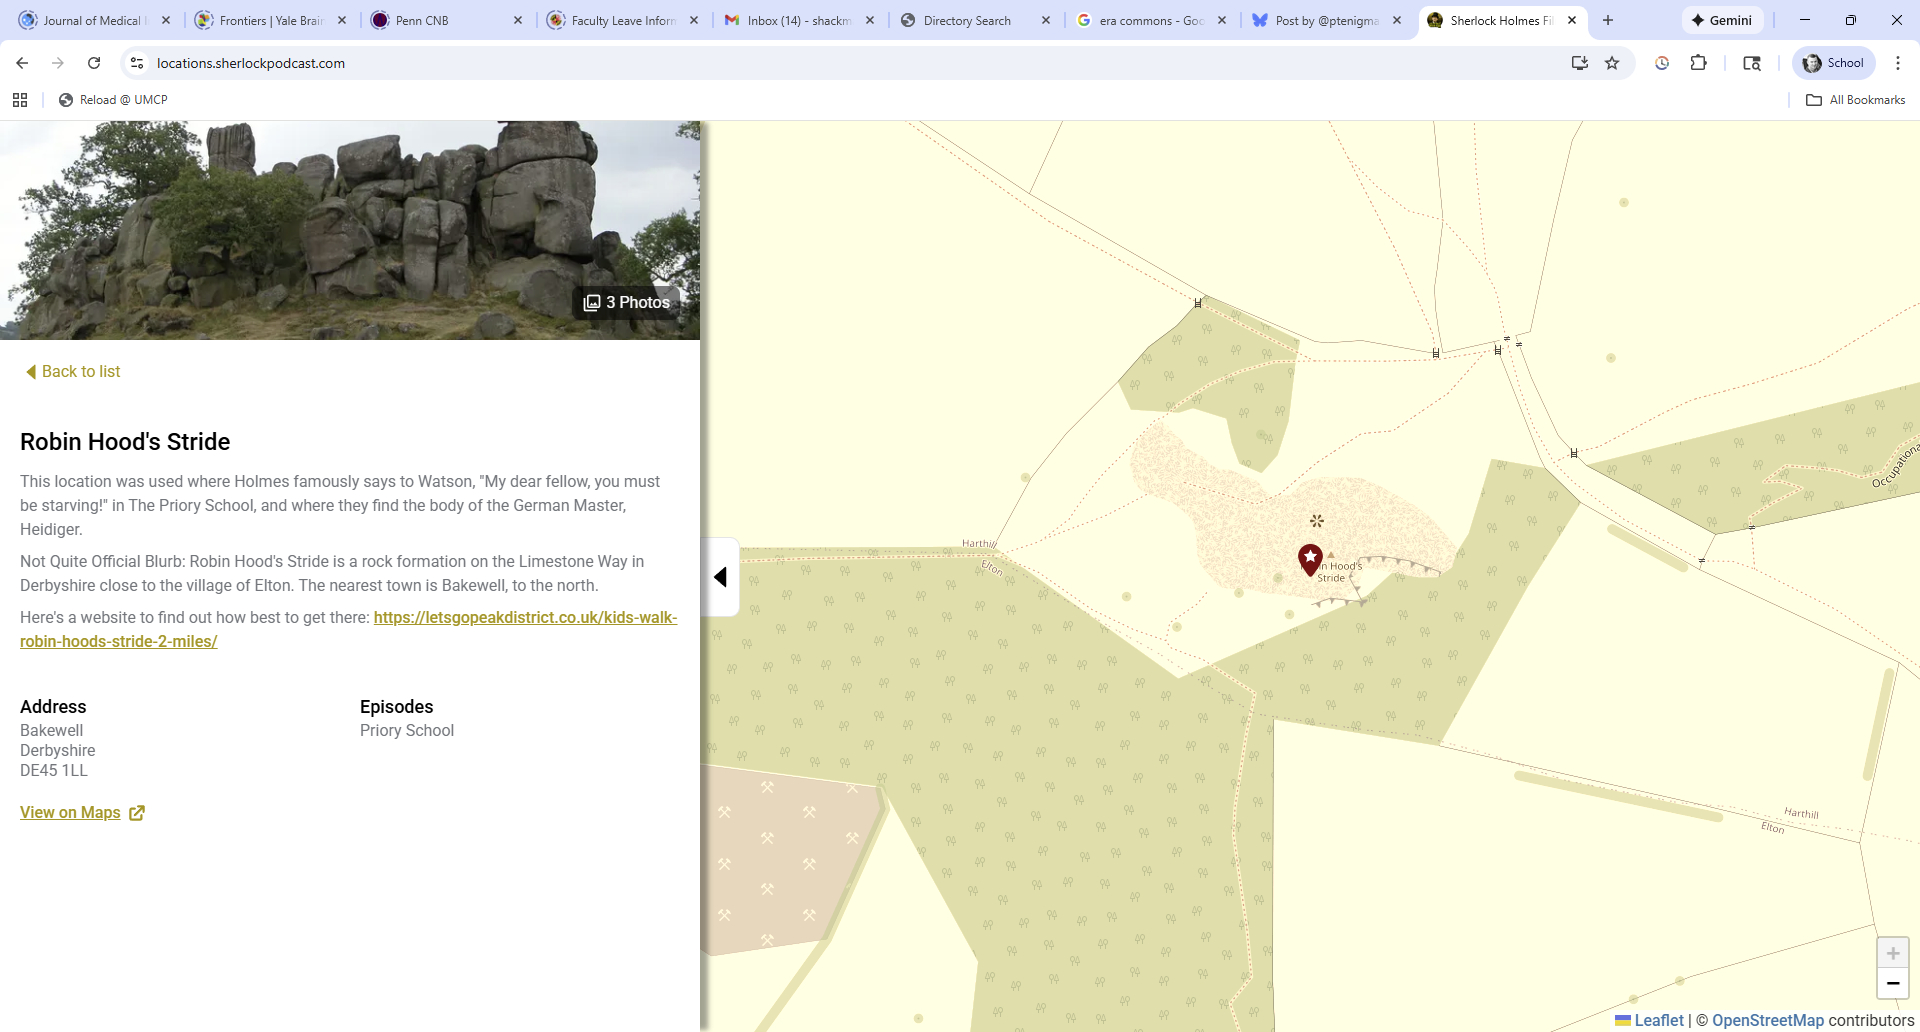Open the Gemini assistant button
Screen dimensions: 1920x1032
tap(1722, 20)
